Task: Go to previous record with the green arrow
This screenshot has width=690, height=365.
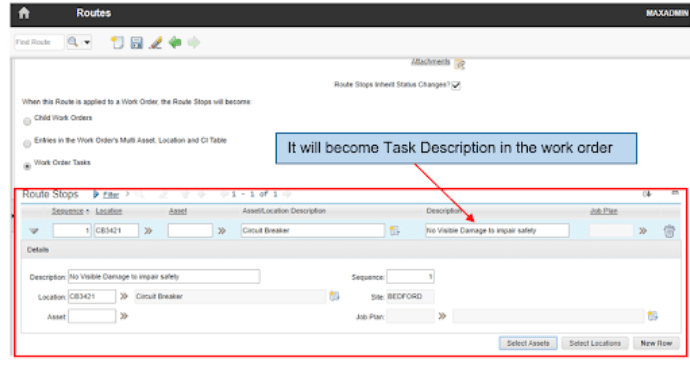Action: (x=175, y=42)
